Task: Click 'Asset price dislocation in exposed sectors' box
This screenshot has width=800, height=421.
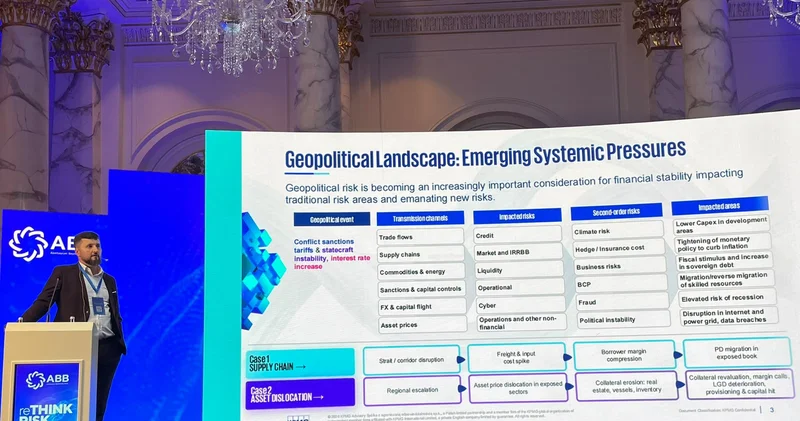Action: point(517,388)
